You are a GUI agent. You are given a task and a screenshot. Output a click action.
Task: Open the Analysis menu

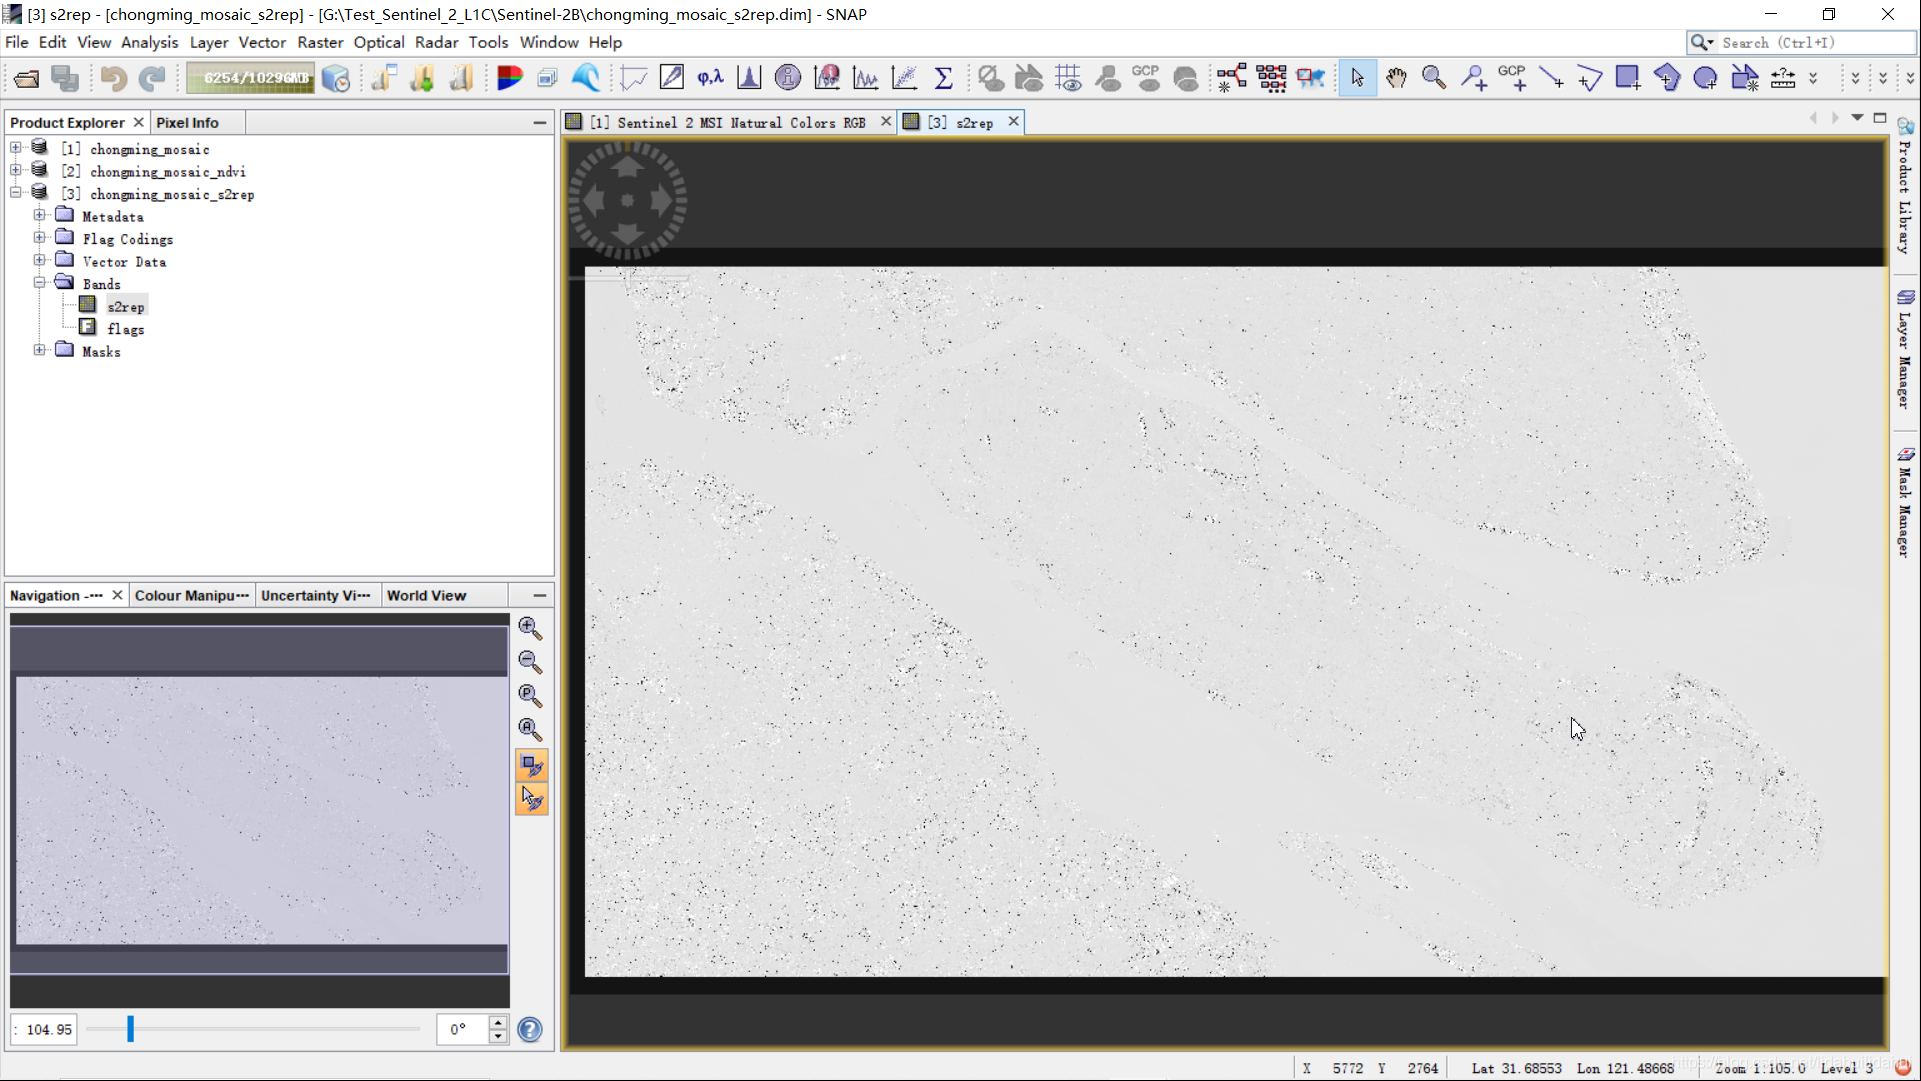click(x=149, y=41)
